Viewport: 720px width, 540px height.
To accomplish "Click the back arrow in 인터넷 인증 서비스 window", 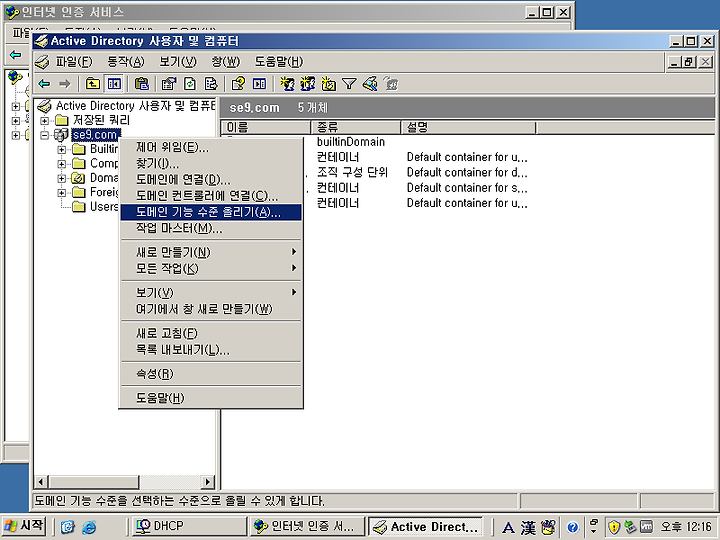I will [x=15, y=55].
